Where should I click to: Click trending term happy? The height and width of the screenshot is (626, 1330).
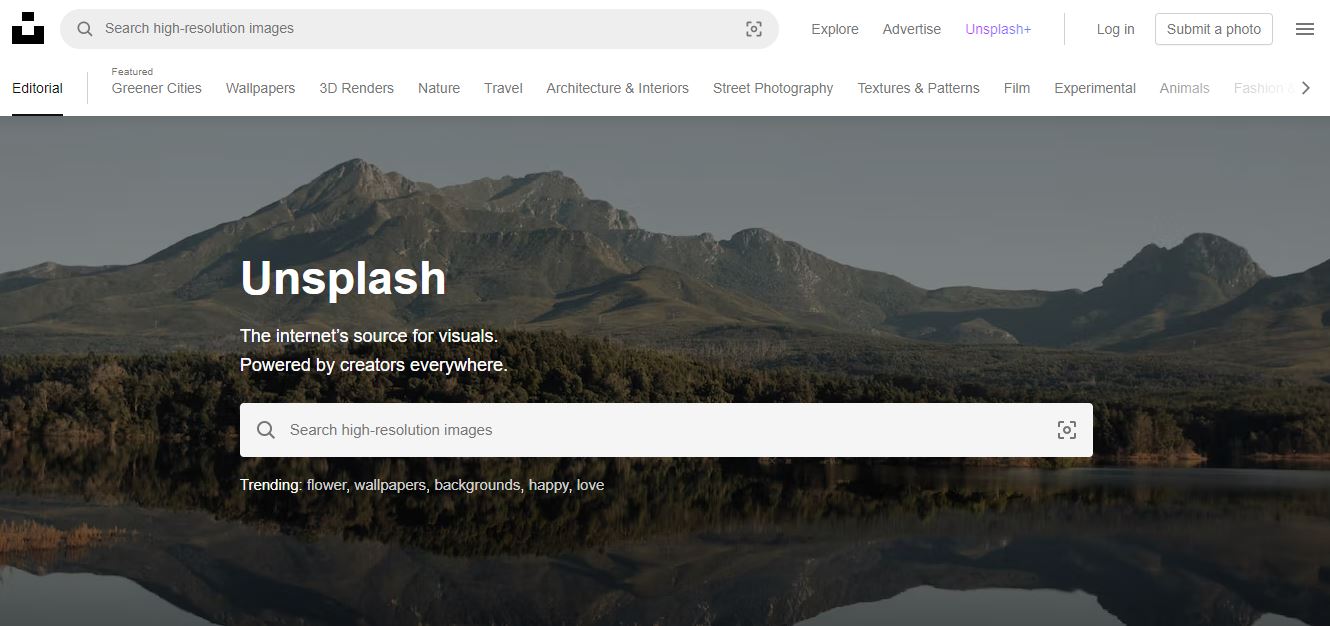549,485
